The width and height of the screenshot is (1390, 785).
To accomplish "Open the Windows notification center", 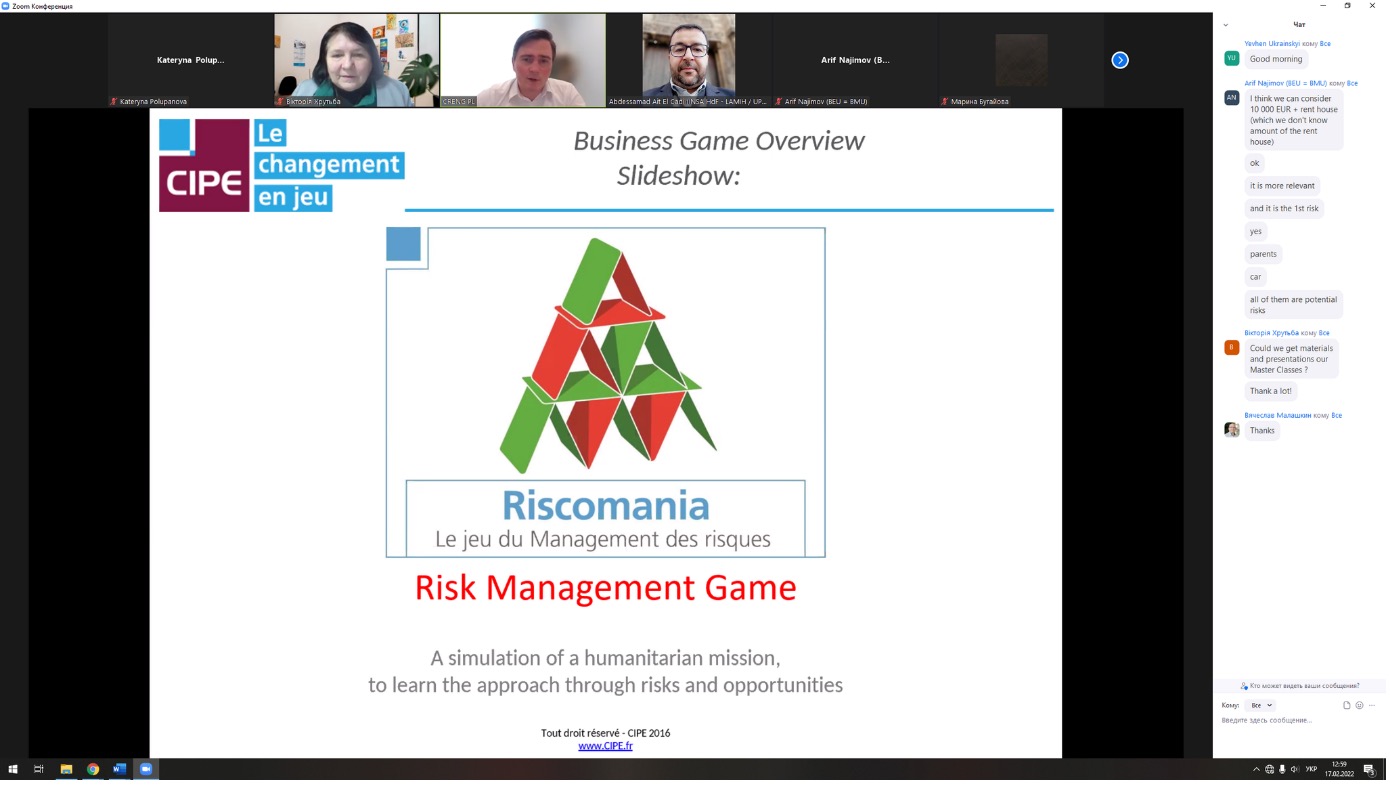I will tap(1369, 769).
